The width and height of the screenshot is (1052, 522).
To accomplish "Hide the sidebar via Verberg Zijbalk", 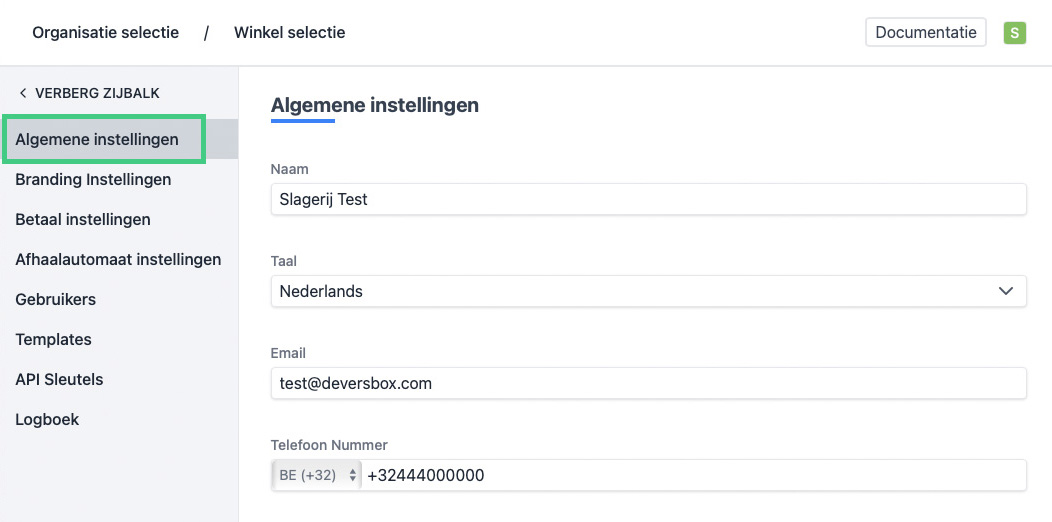I will [x=96, y=93].
